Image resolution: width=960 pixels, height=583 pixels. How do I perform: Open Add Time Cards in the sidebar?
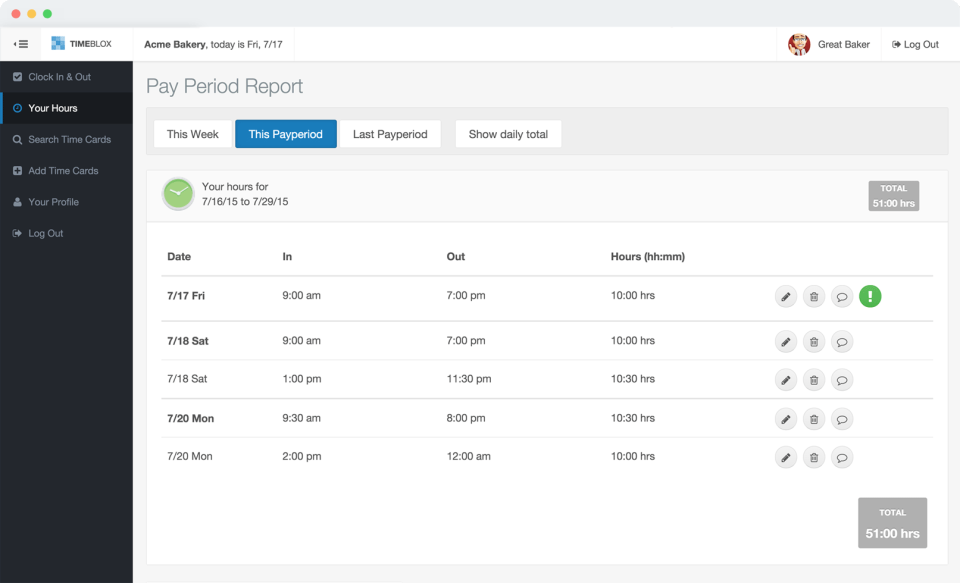coord(63,171)
